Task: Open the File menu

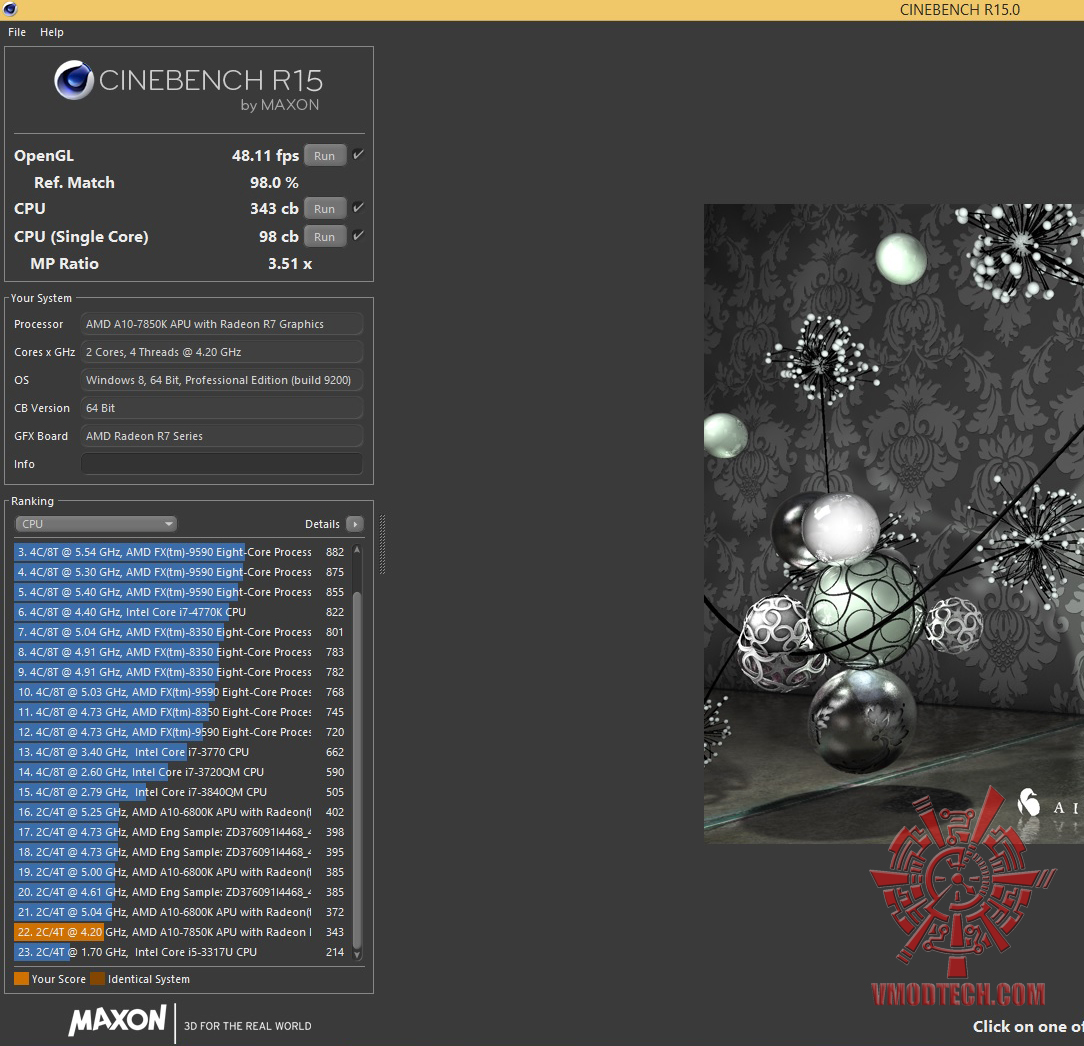Action: 17,32
